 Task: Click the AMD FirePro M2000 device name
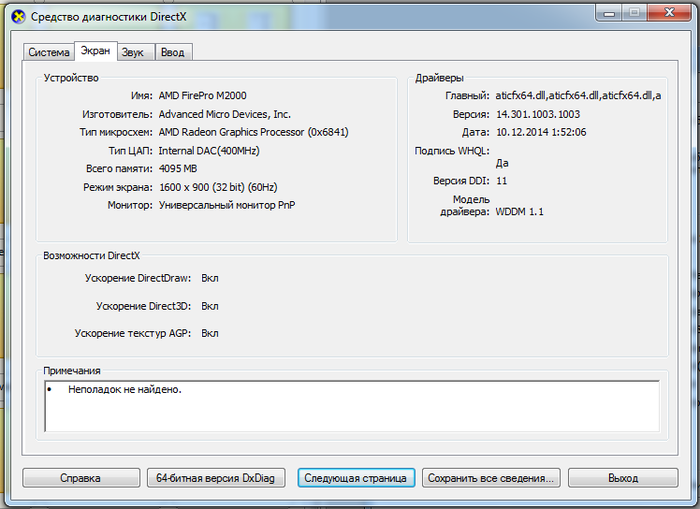203,96
